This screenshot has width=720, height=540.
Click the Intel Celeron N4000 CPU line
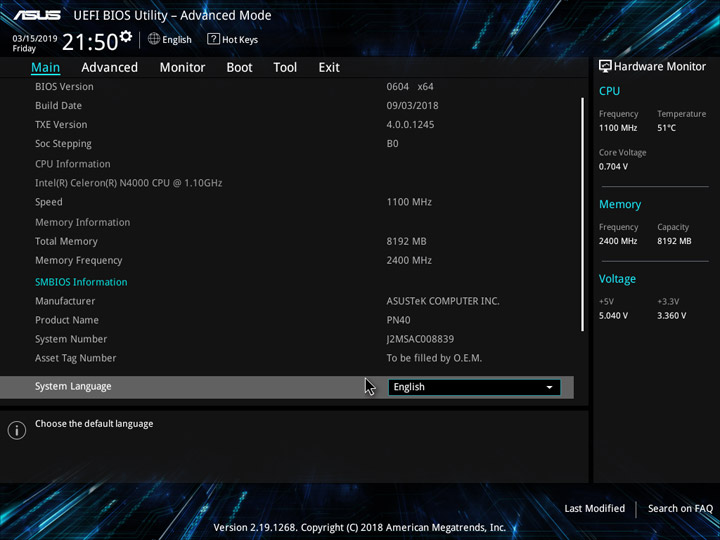click(x=129, y=183)
